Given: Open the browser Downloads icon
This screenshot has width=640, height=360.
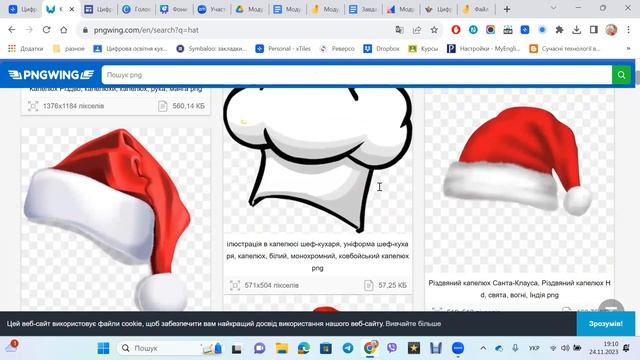Looking at the screenshot, I should pos(576,30).
